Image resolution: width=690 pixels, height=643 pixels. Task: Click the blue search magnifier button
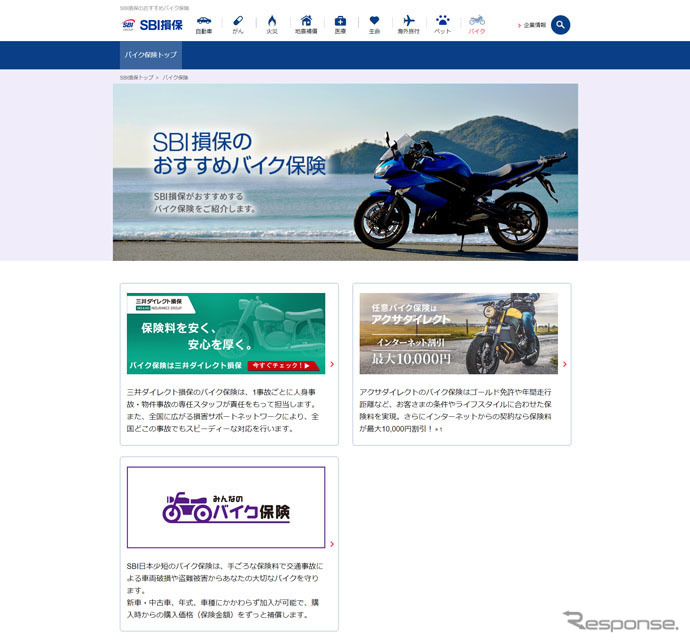pos(560,25)
